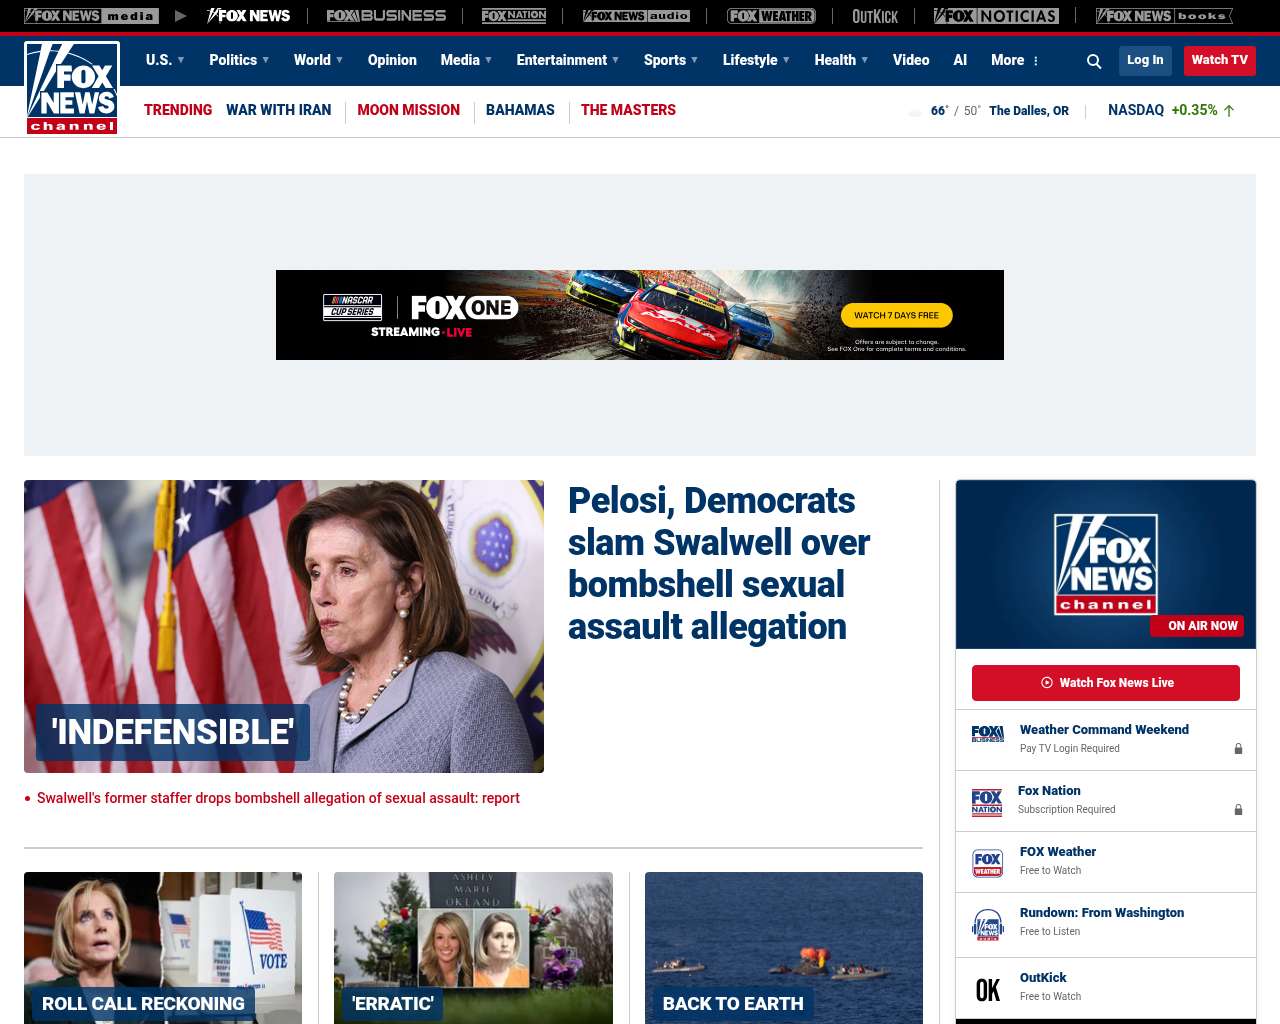Click the Fox News Channel main logo
Screen dimensions: 1280x1024
(x=72, y=88)
